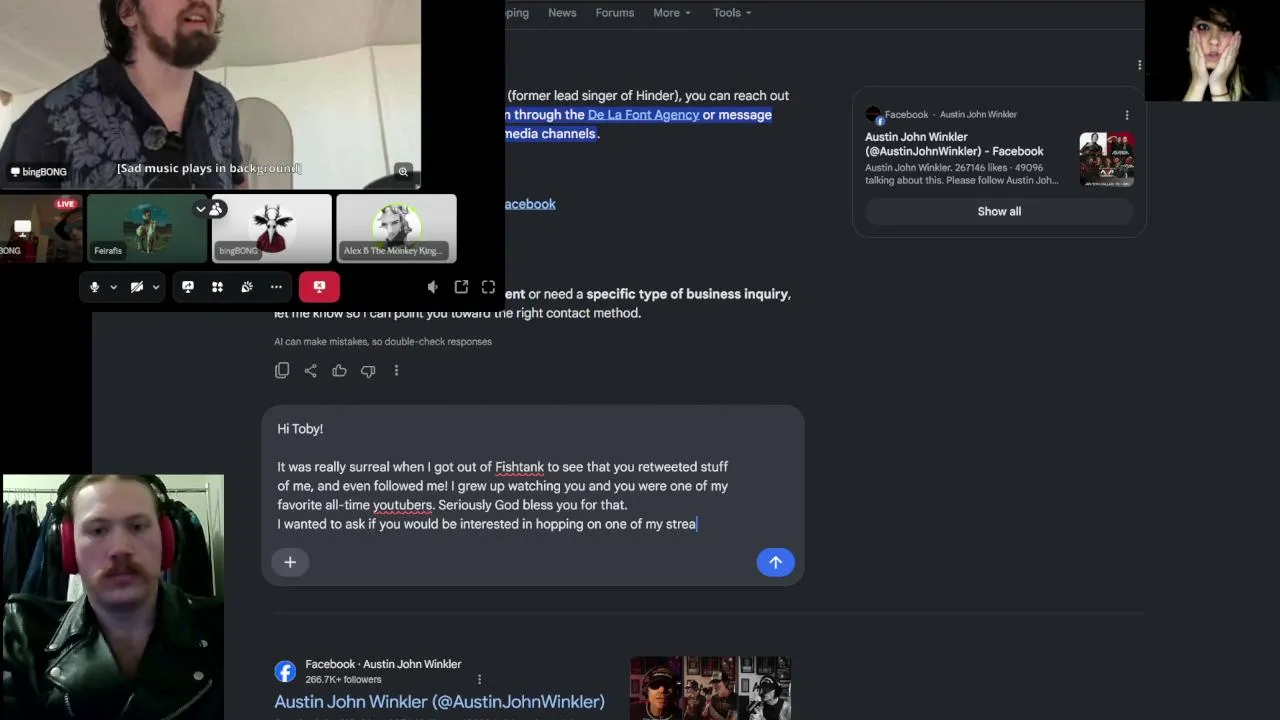The image size is (1280, 720).
Task: Click the red disconnect call button
Action: coord(319,287)
